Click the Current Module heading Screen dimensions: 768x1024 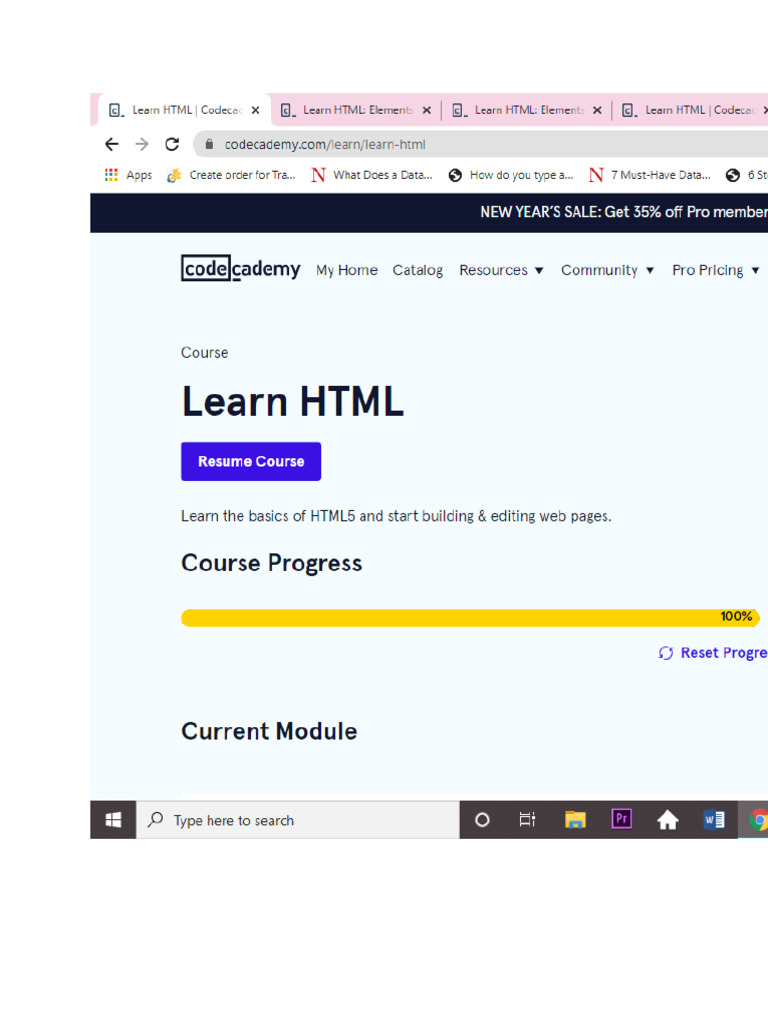click(x=269, y=731)
